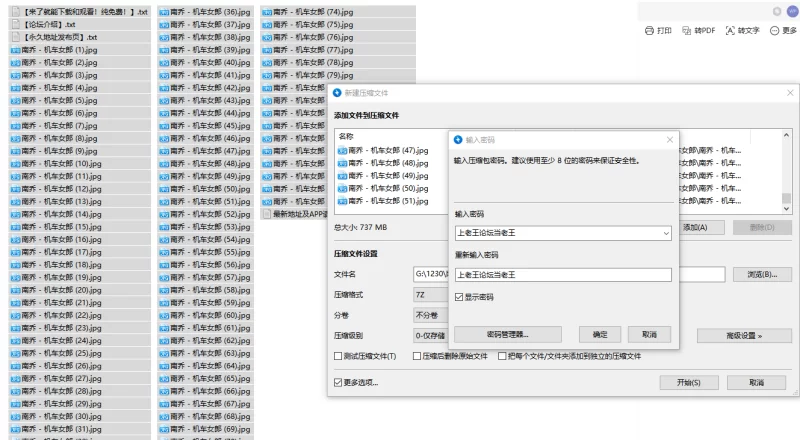Click the 添加(A) button

701,227
